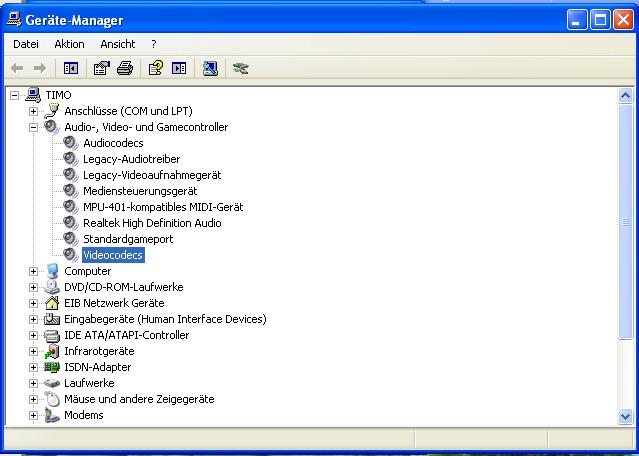Screen dimensions: 639x456
Task: Open the Ansicht menu
Action: tap(118, 44)
